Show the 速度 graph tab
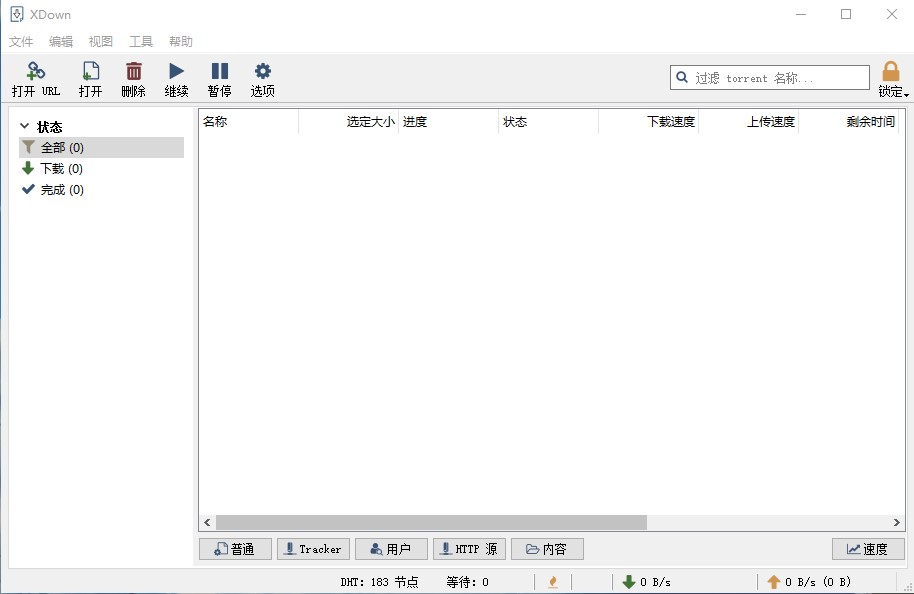This screenshot has height=594, width=914. point(868,549)
